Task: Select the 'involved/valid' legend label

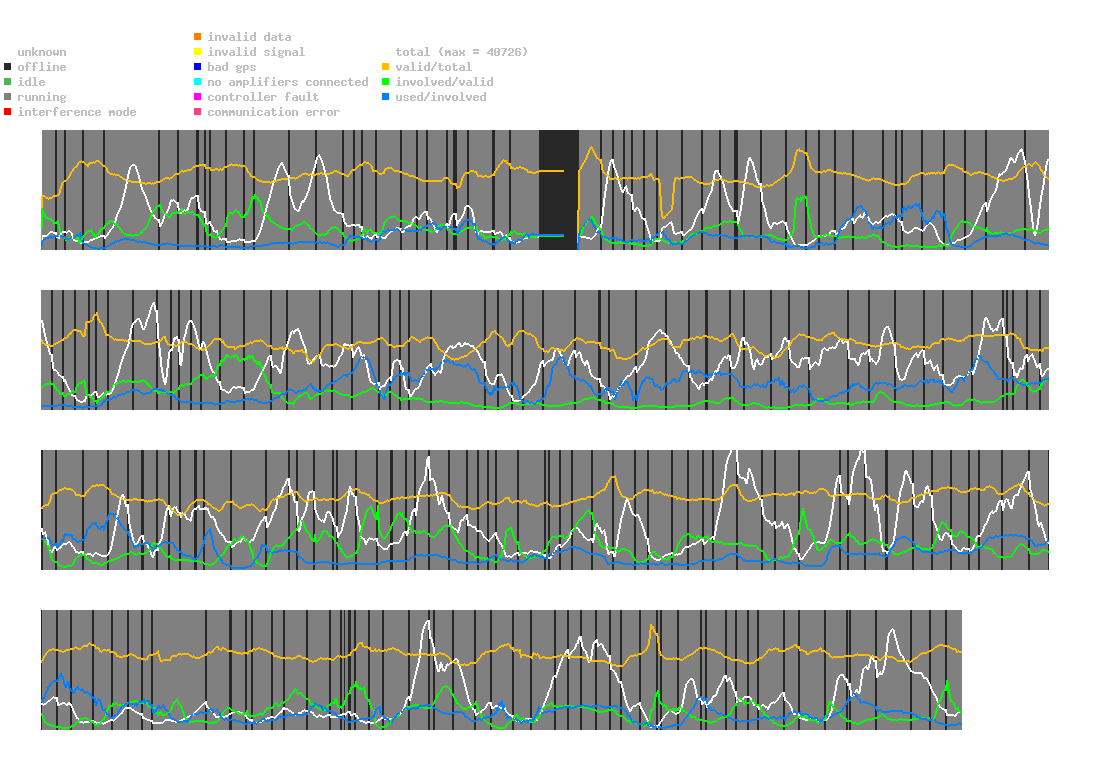Action: tap(444, 82)
